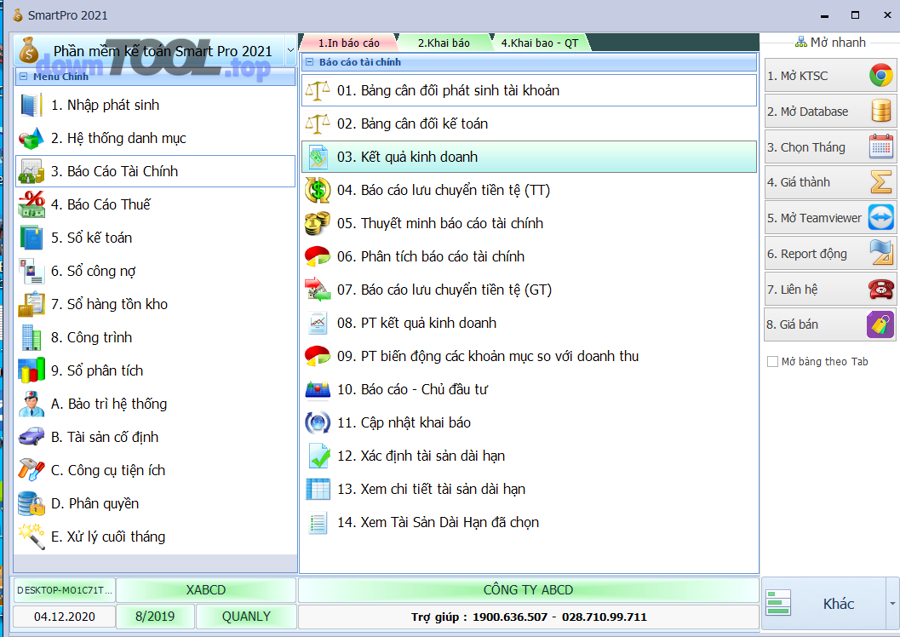
Task: Click the 3. Chọn Tháng button
Action: 831,147
